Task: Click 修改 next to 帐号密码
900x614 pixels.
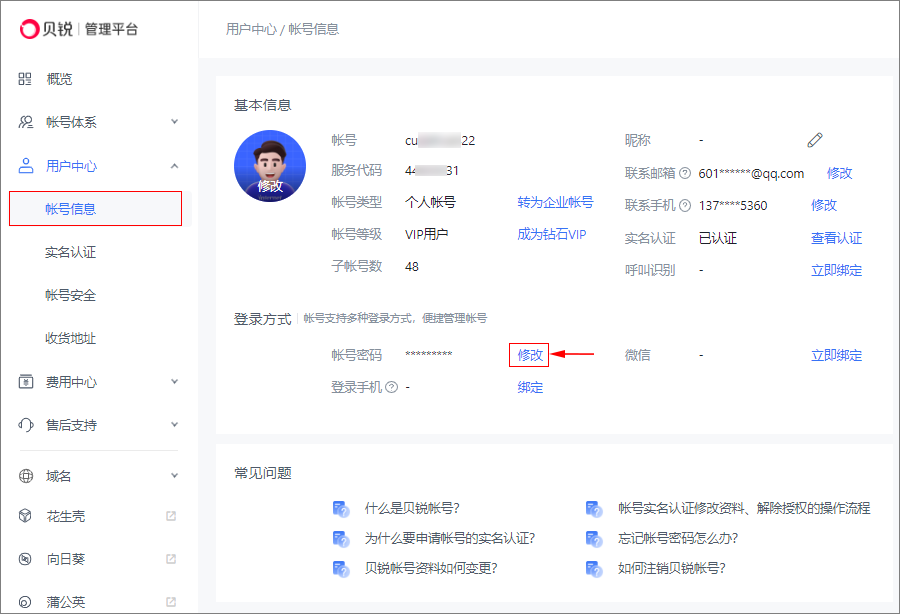Action: coord(530,355)
